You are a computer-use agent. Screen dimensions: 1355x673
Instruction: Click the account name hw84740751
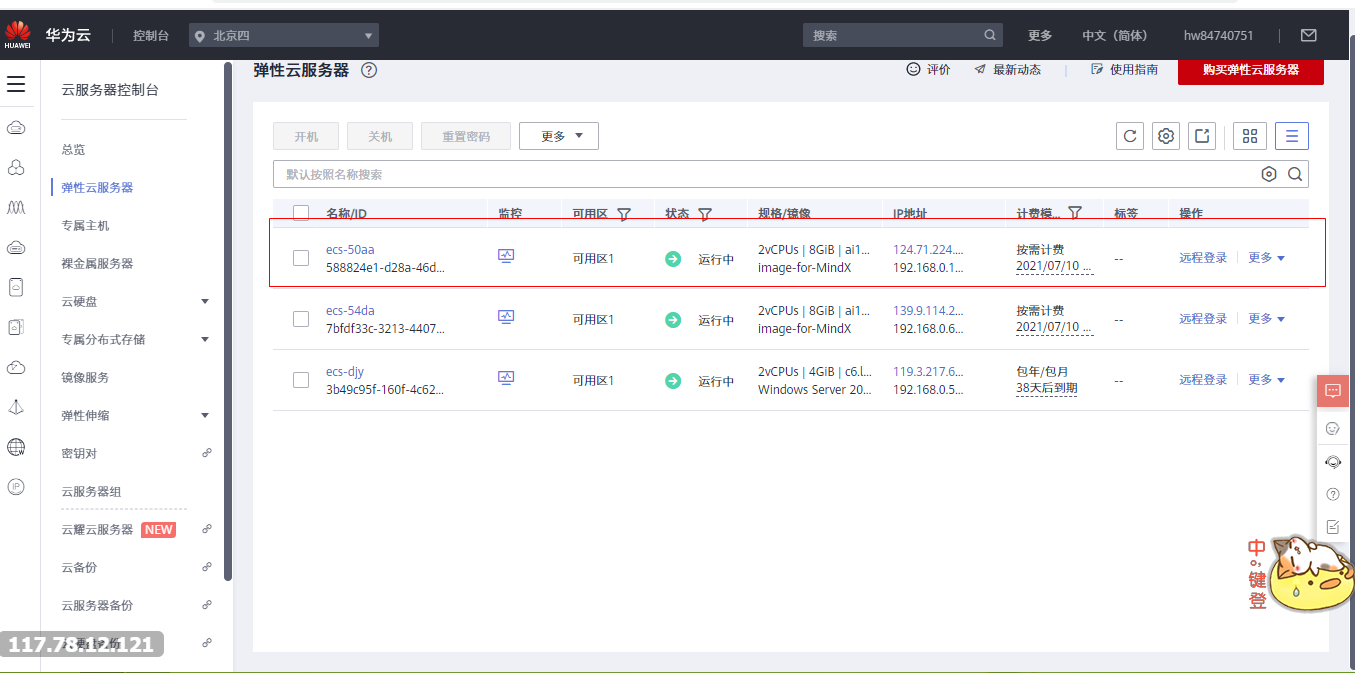tap(1218, 35)
